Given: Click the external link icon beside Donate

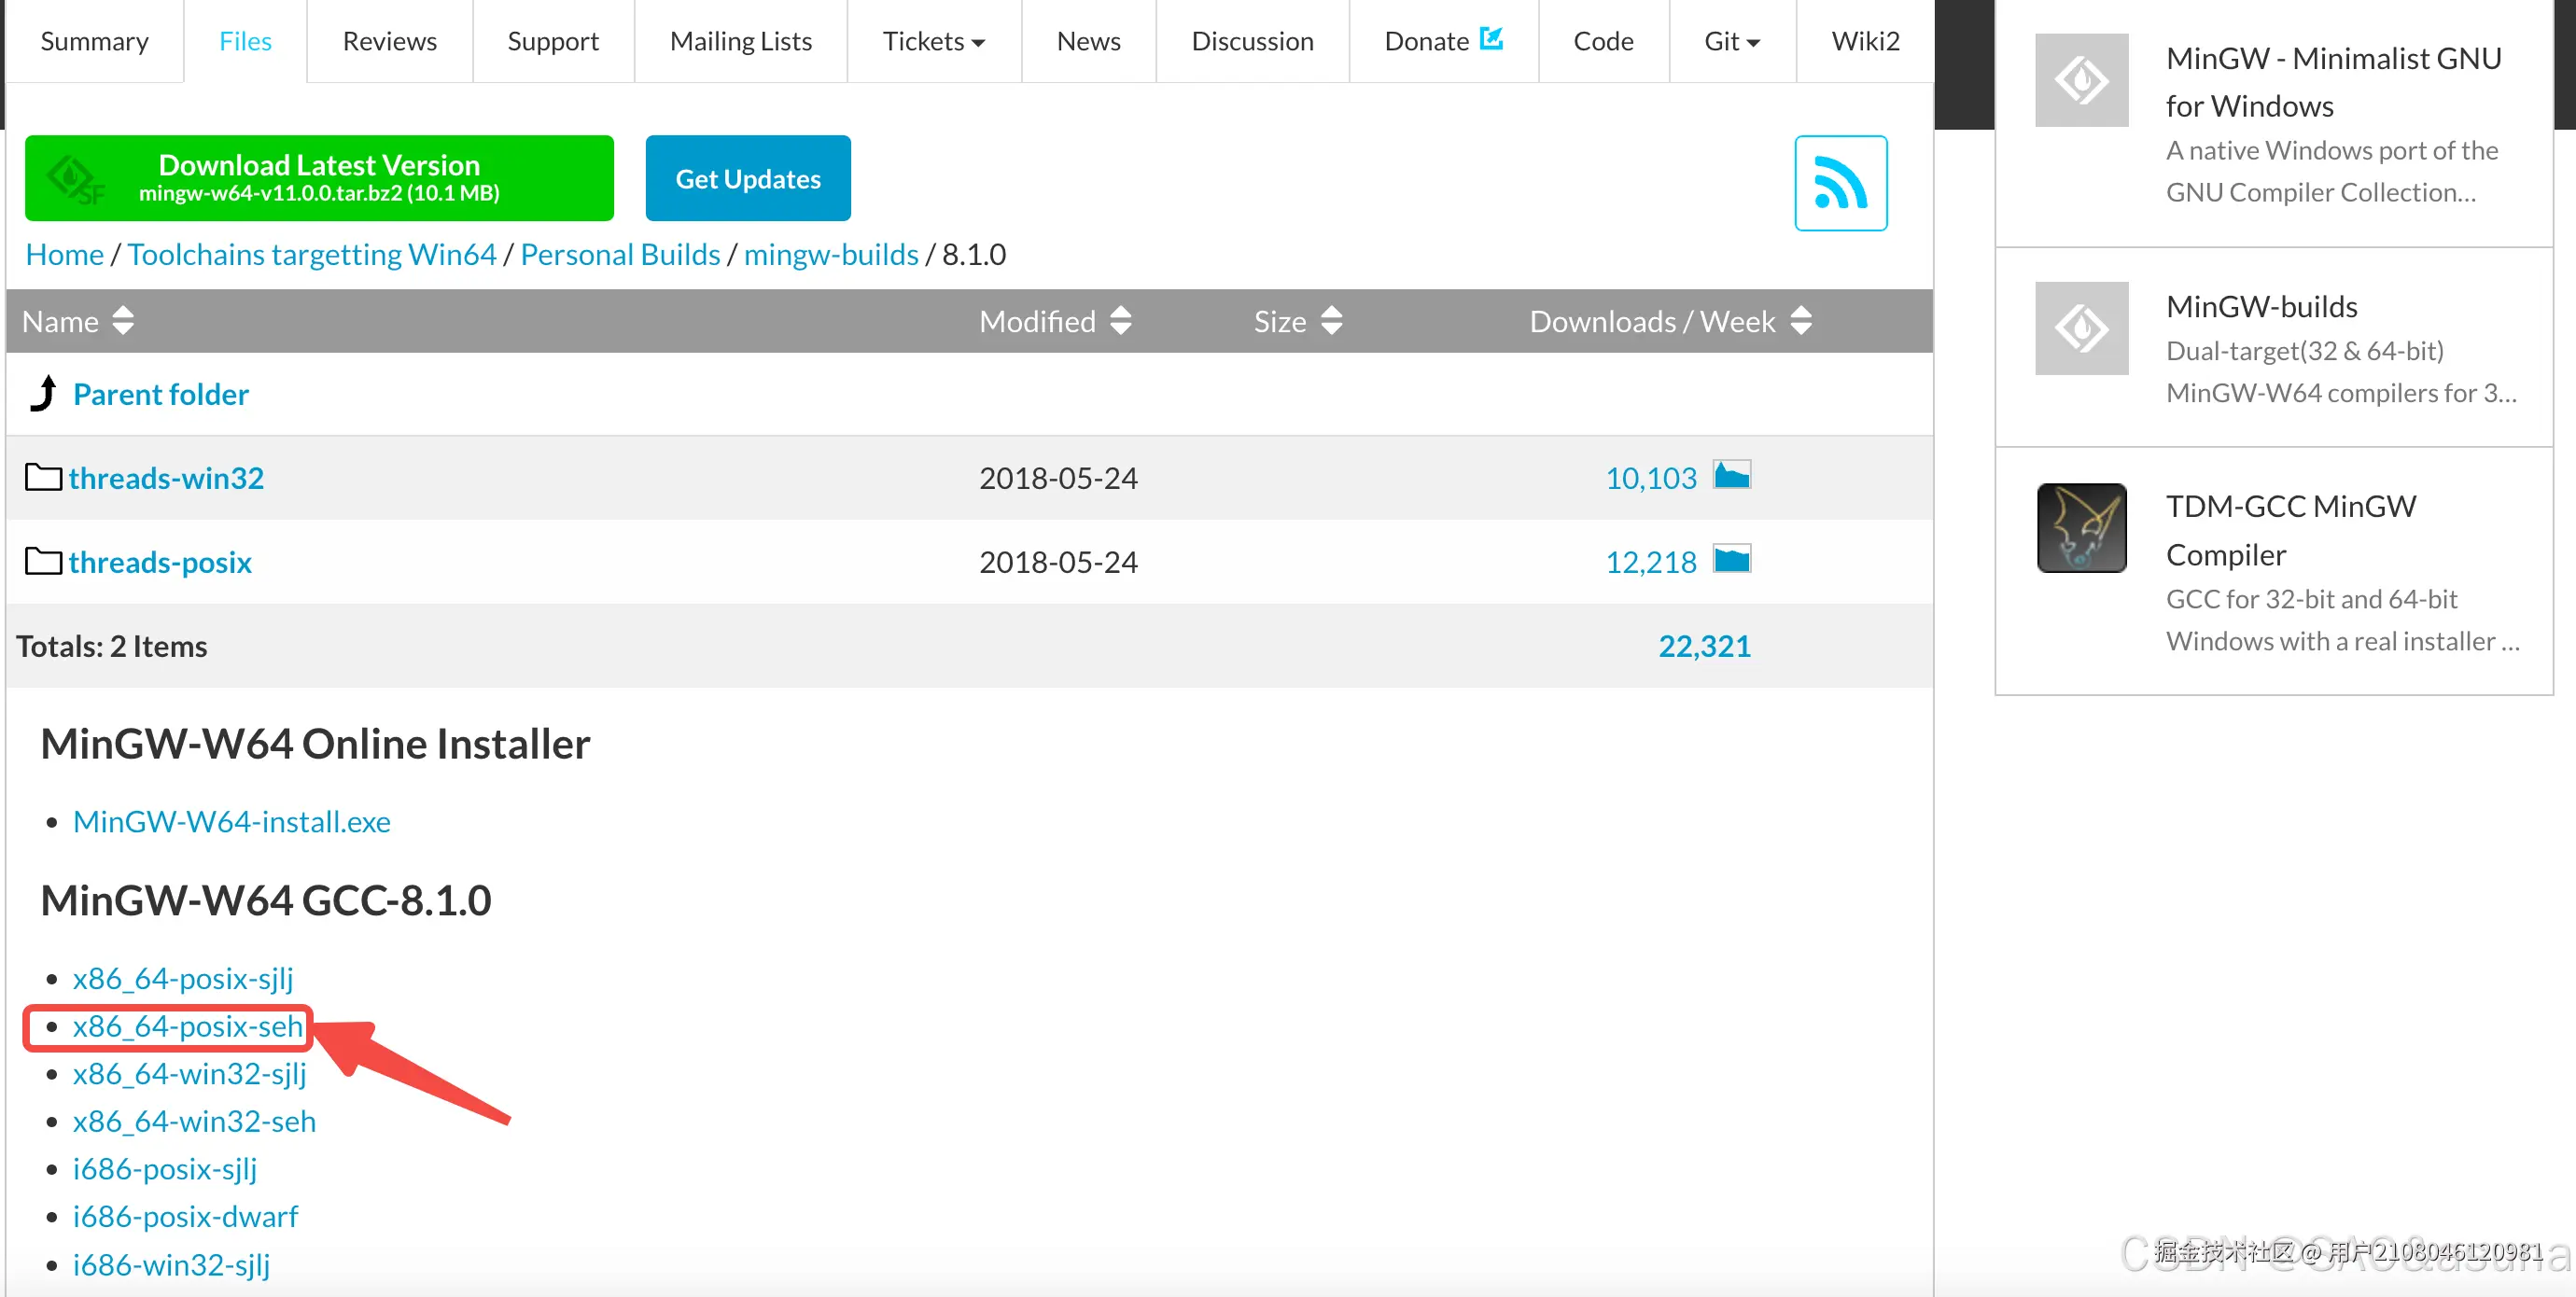Looking at the screenshot, I should pos(1491,39).
